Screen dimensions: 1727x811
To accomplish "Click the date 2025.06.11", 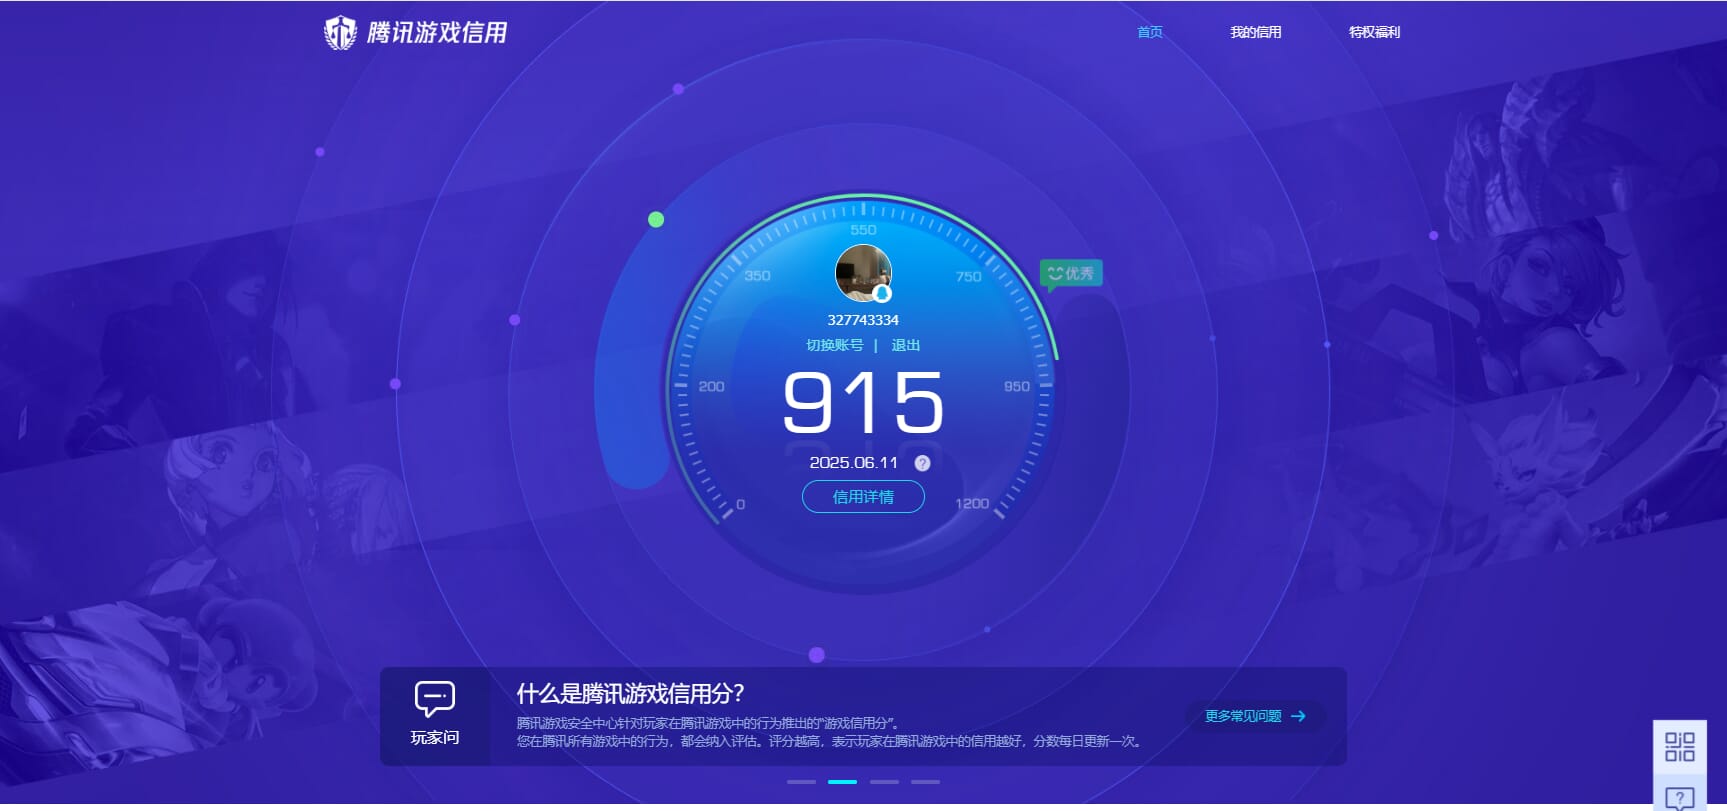I will (x=854, y=463).
